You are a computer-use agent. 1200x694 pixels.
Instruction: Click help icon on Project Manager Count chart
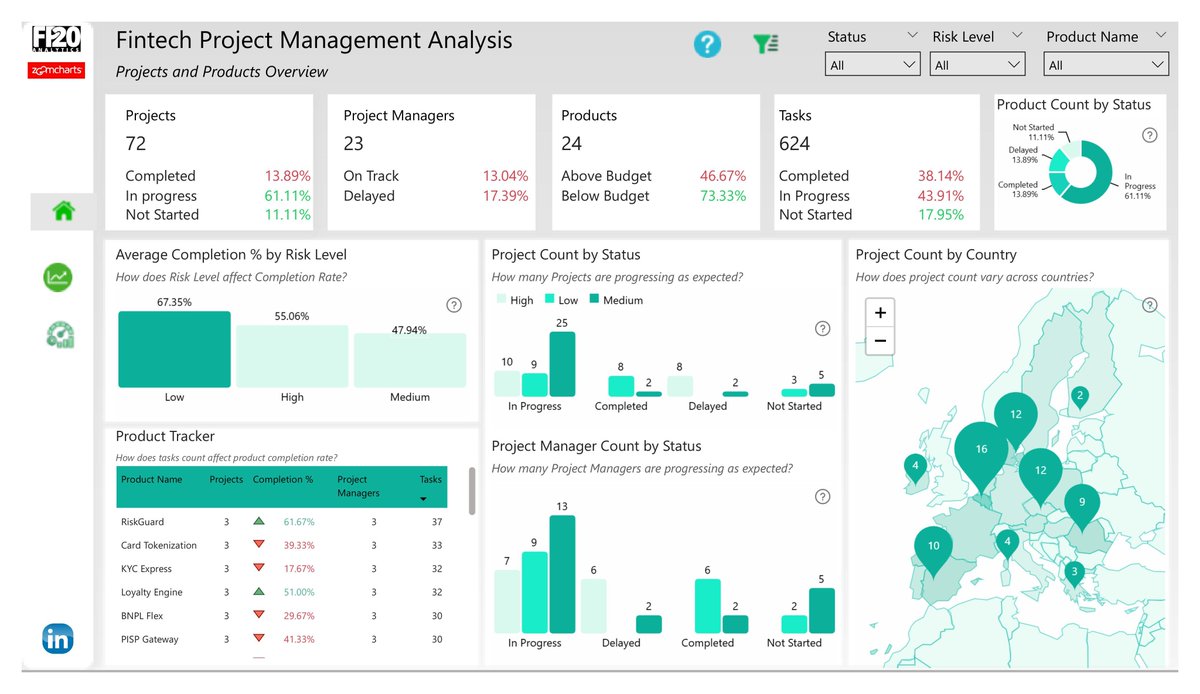point(822,496)
